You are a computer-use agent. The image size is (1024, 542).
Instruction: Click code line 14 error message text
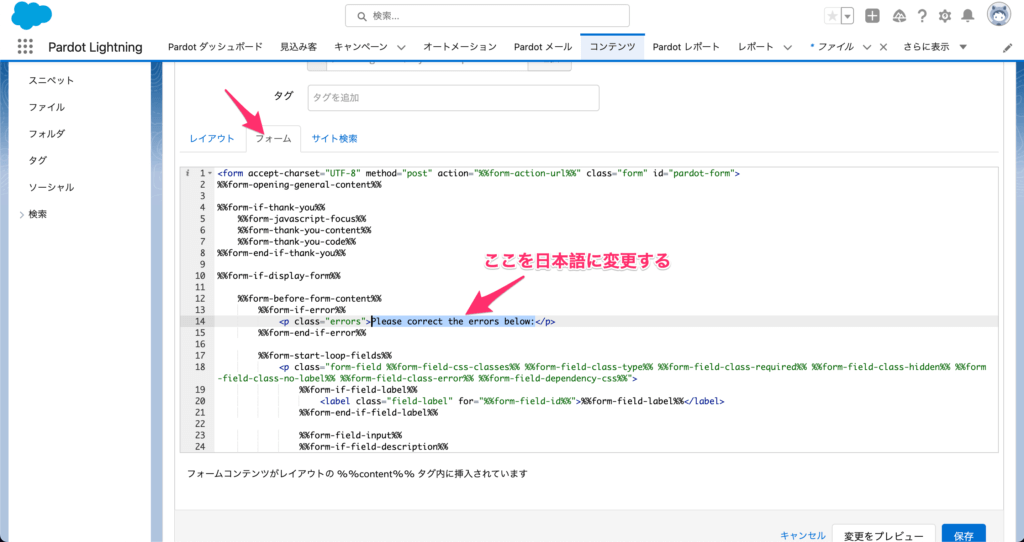point(453,321)
